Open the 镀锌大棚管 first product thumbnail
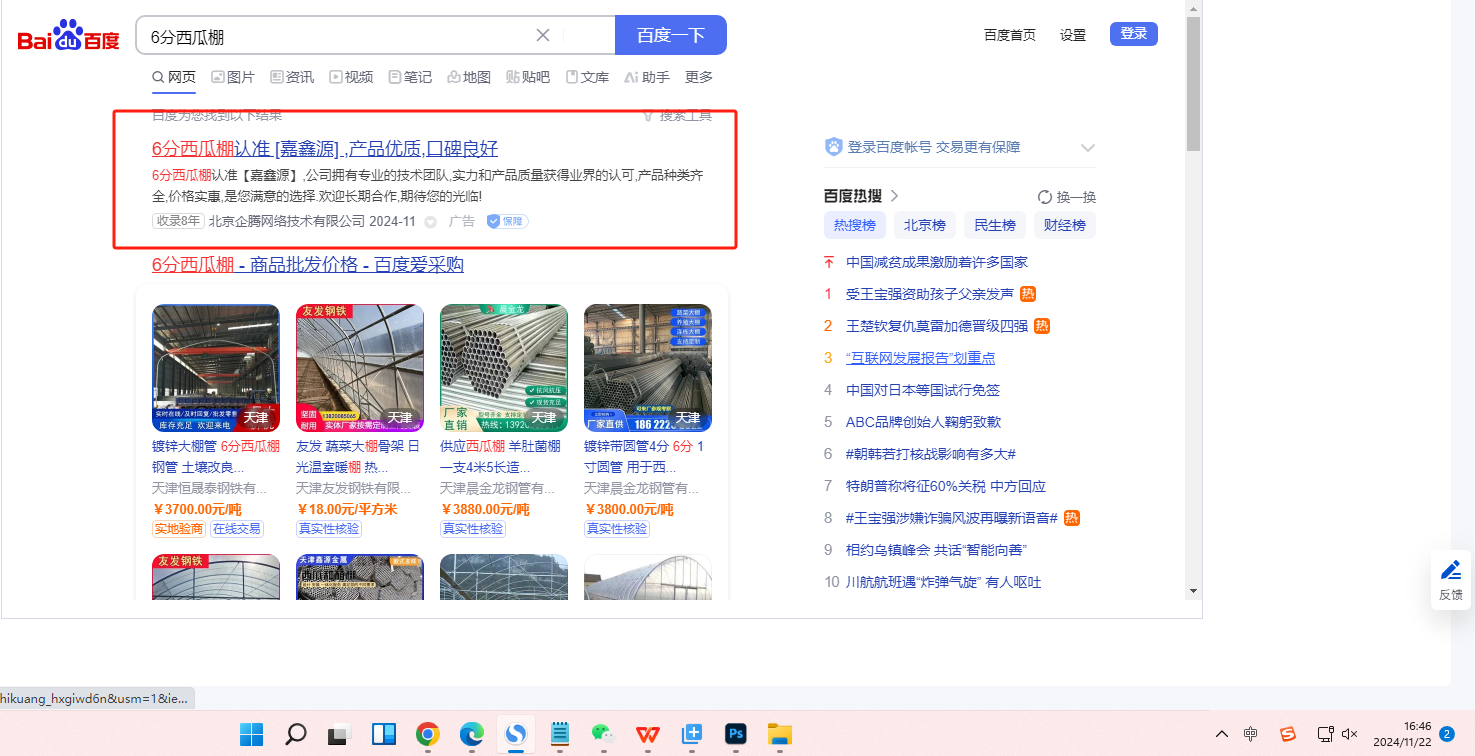The width and height of the screenshot is (1475, 756). [x=216, y=368]
